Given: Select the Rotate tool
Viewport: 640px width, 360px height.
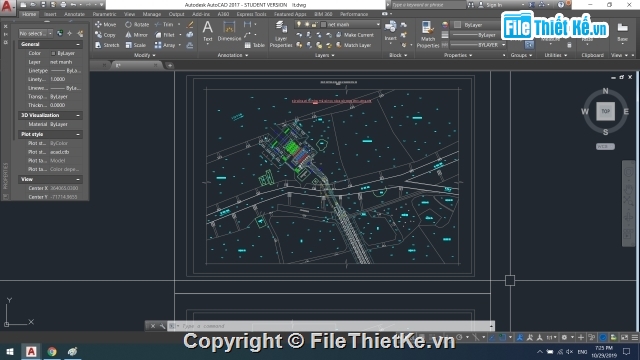Looking at the screenshot, I should (x=137, y=24).
